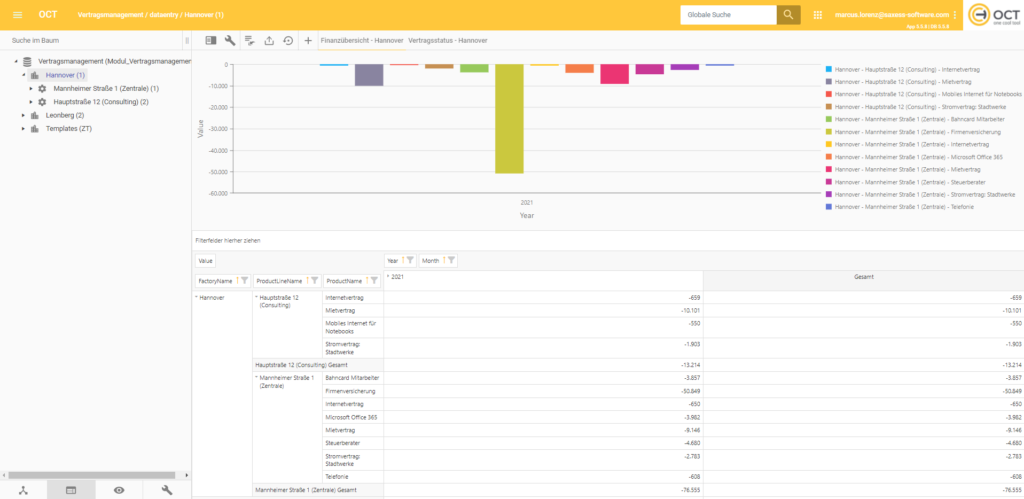Click the history restore icon in toolbar

pyautogui.click(x=288, y=41)
